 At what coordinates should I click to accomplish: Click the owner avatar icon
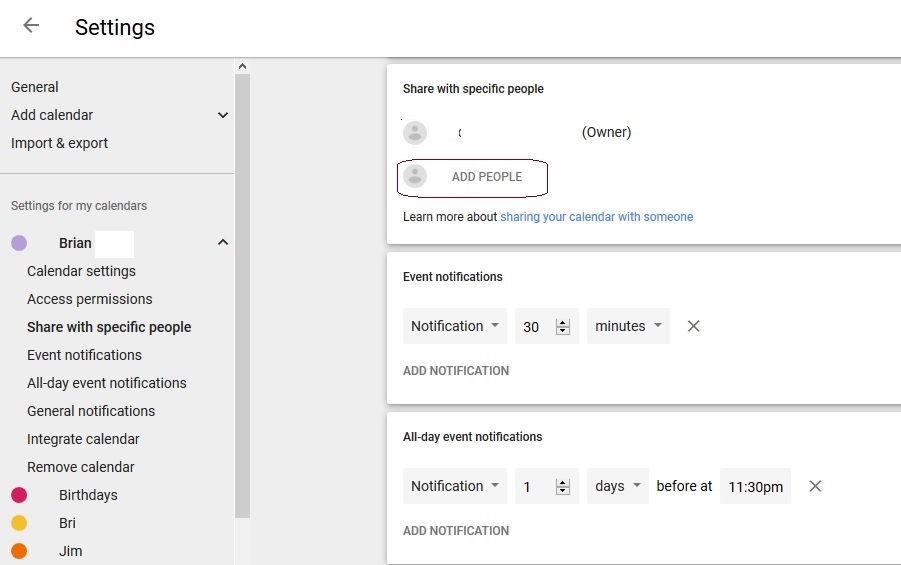(x=415, y=133)
